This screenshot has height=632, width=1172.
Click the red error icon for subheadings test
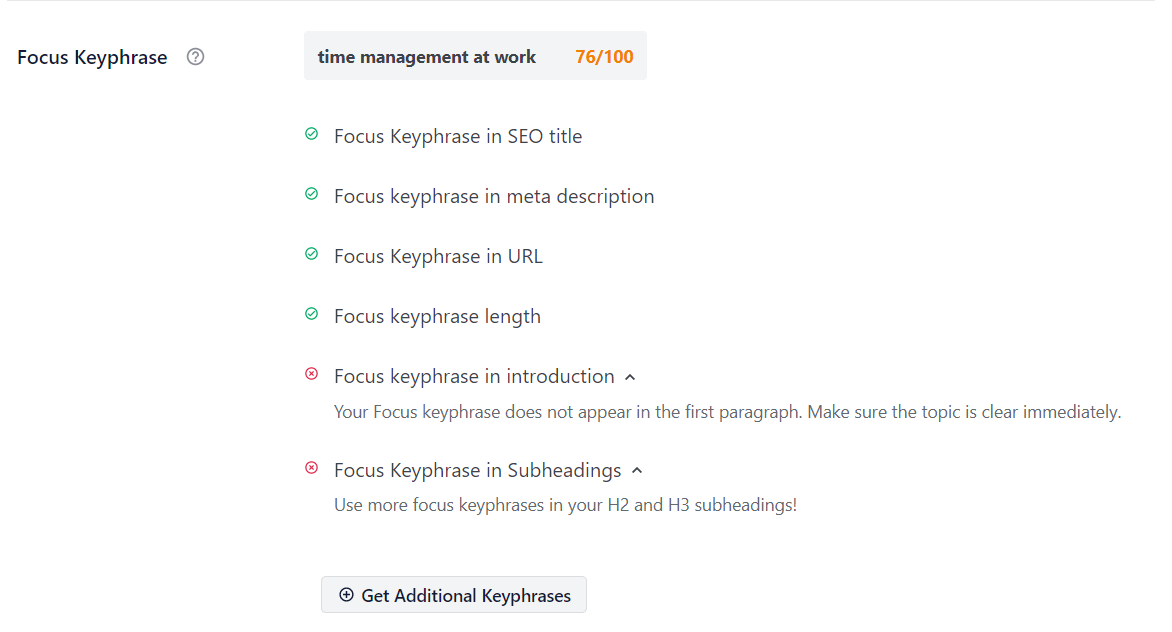311,468
